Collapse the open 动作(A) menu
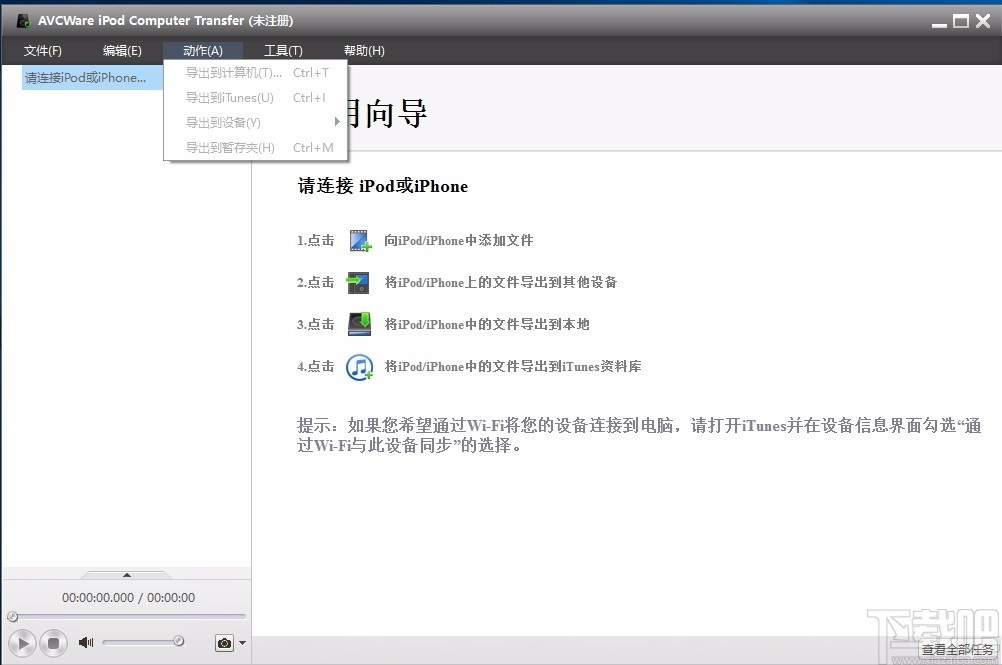Image resolution: width=1002 pixels, height=665 pixels. coord(203,50)
